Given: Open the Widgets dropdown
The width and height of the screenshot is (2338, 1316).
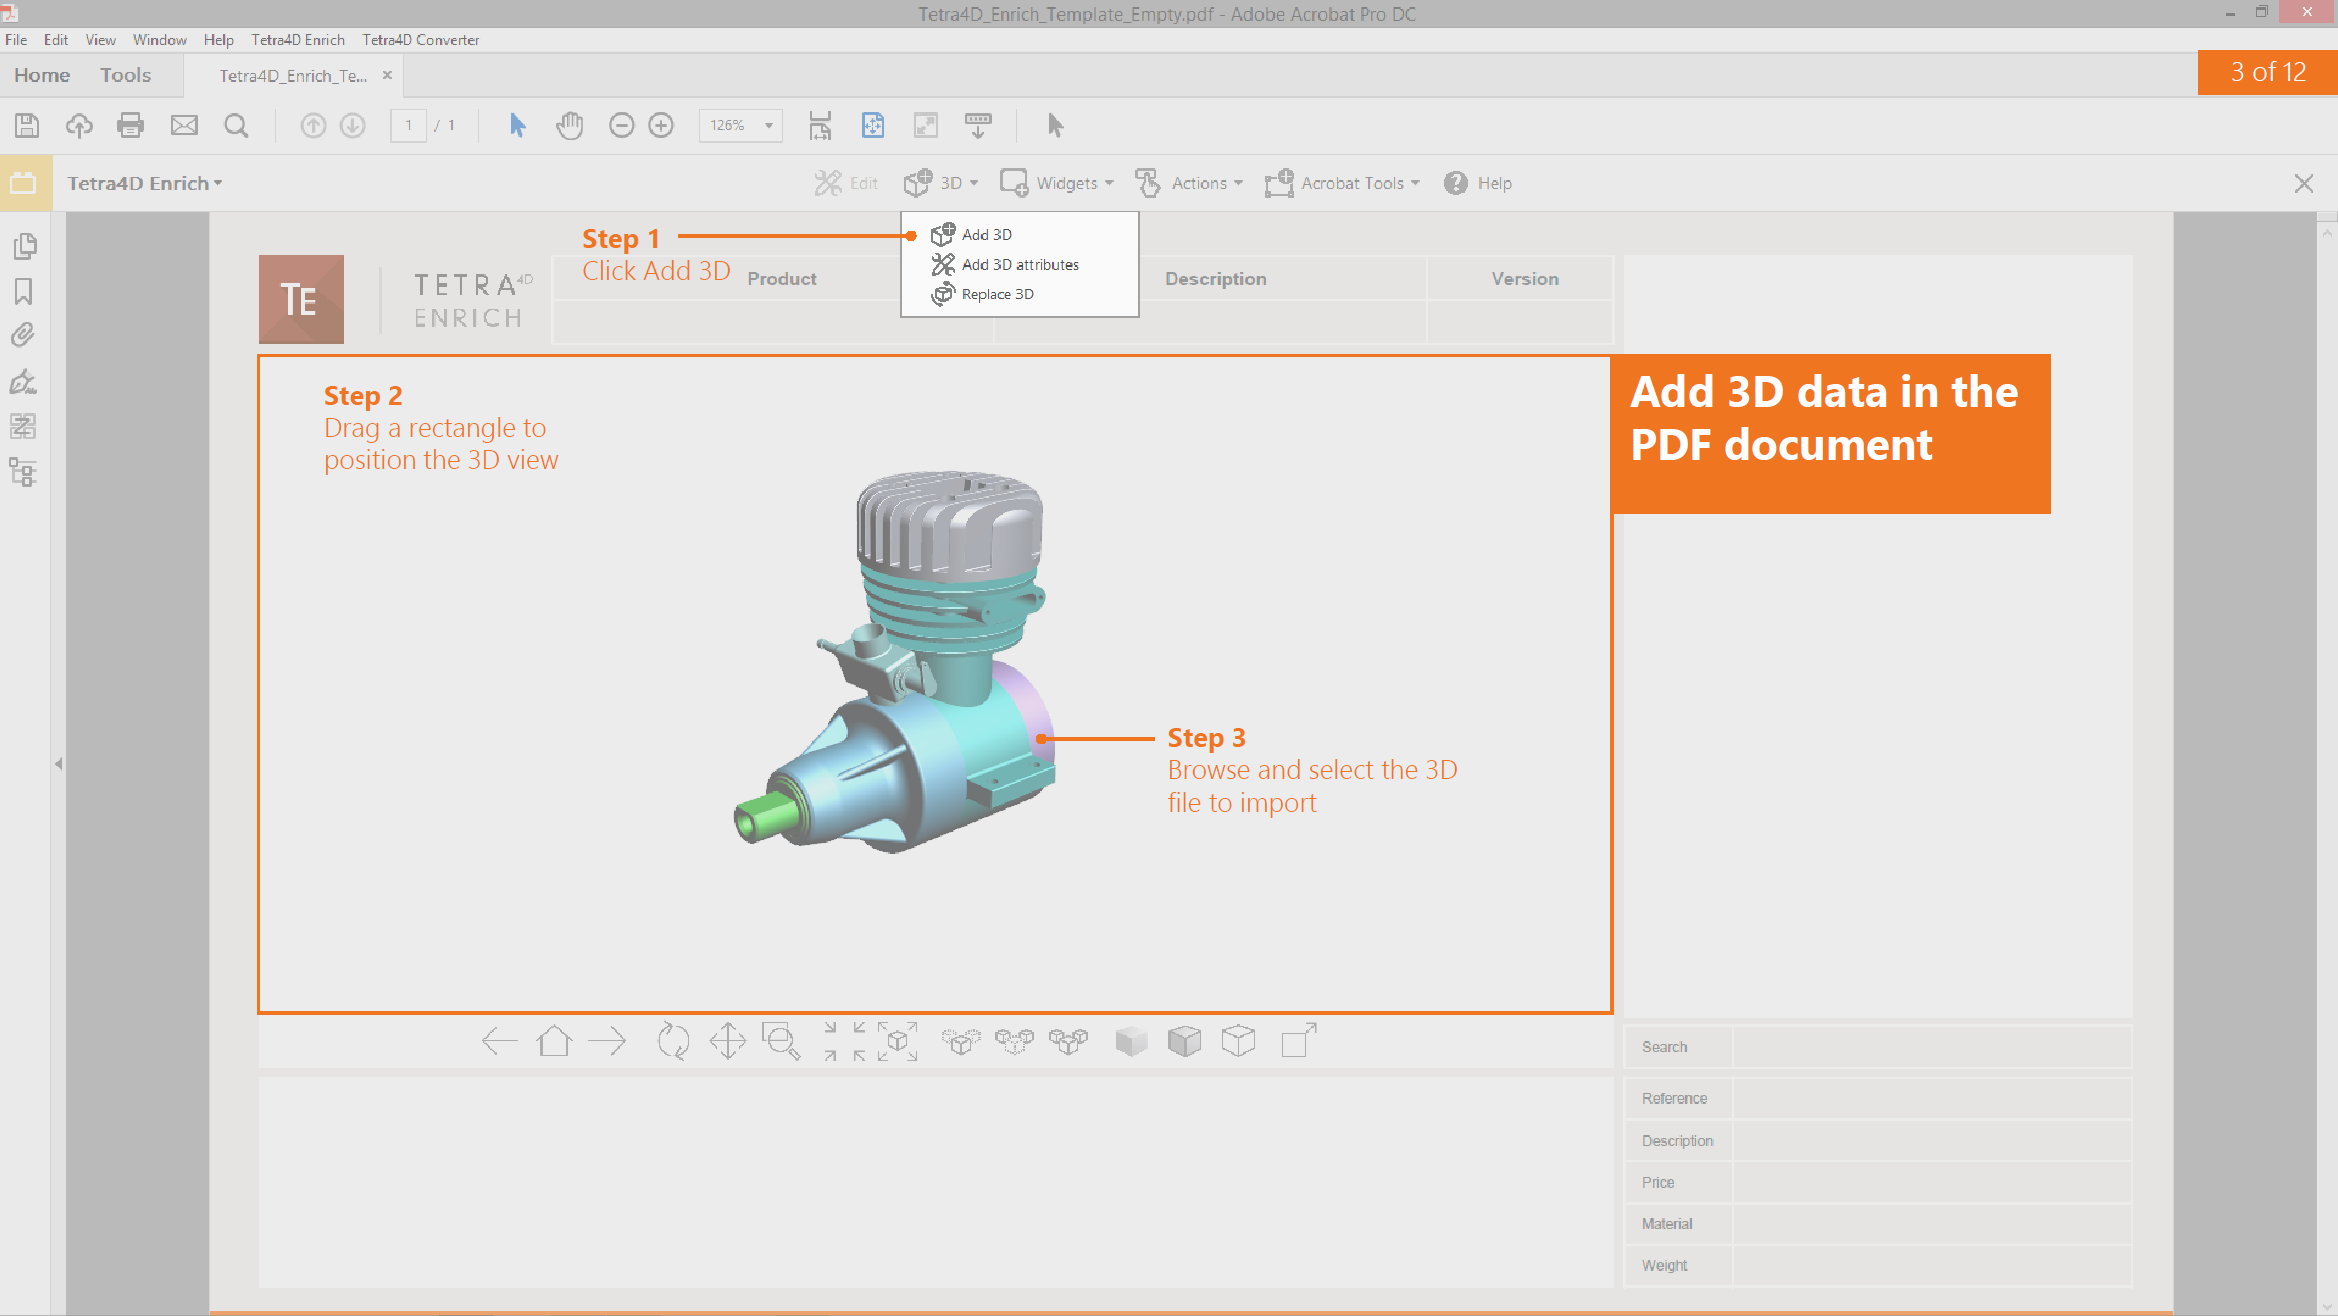Looking at the screenshot, I should tap(1057, 183).
